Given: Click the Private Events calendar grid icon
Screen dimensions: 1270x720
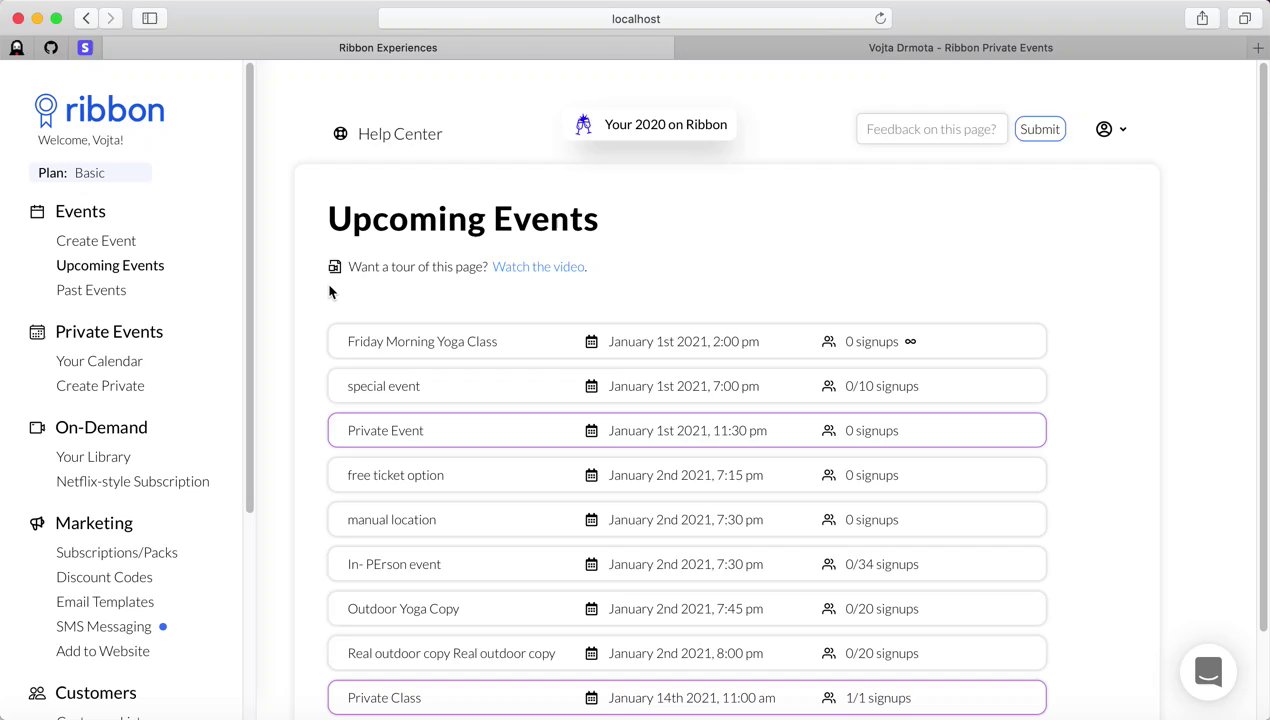Looking at the screenshot, I should pyautogui.click(x=37, y=332).
